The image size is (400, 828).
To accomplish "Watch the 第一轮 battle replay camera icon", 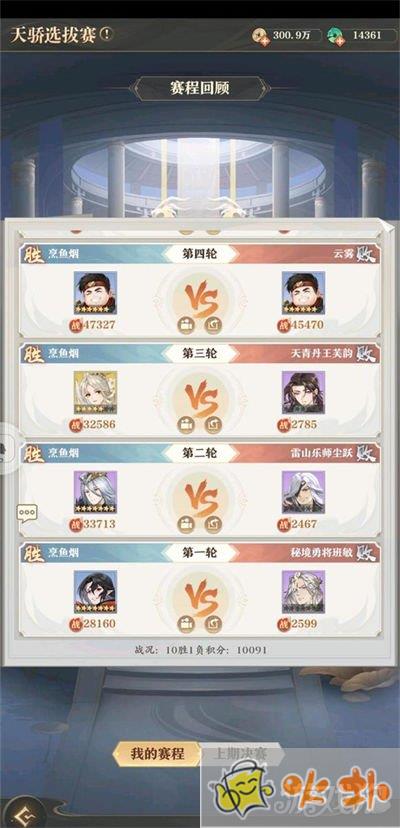I will tap(185, 624).
